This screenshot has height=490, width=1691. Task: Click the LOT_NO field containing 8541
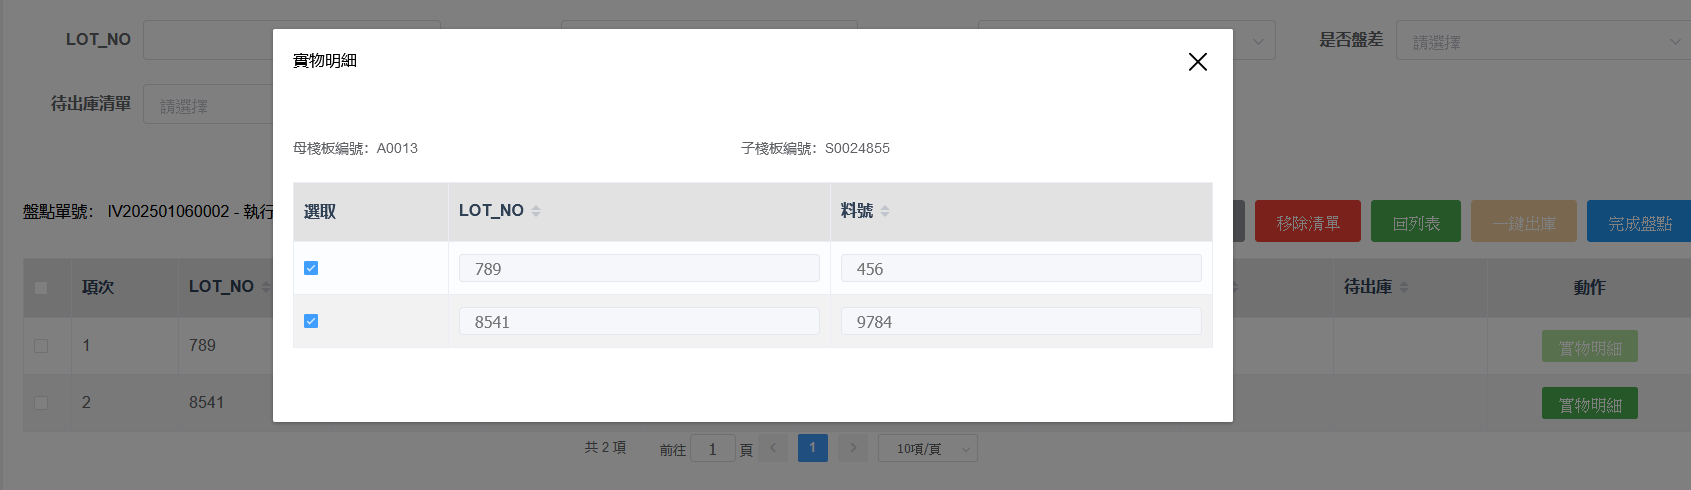point(639,321)
